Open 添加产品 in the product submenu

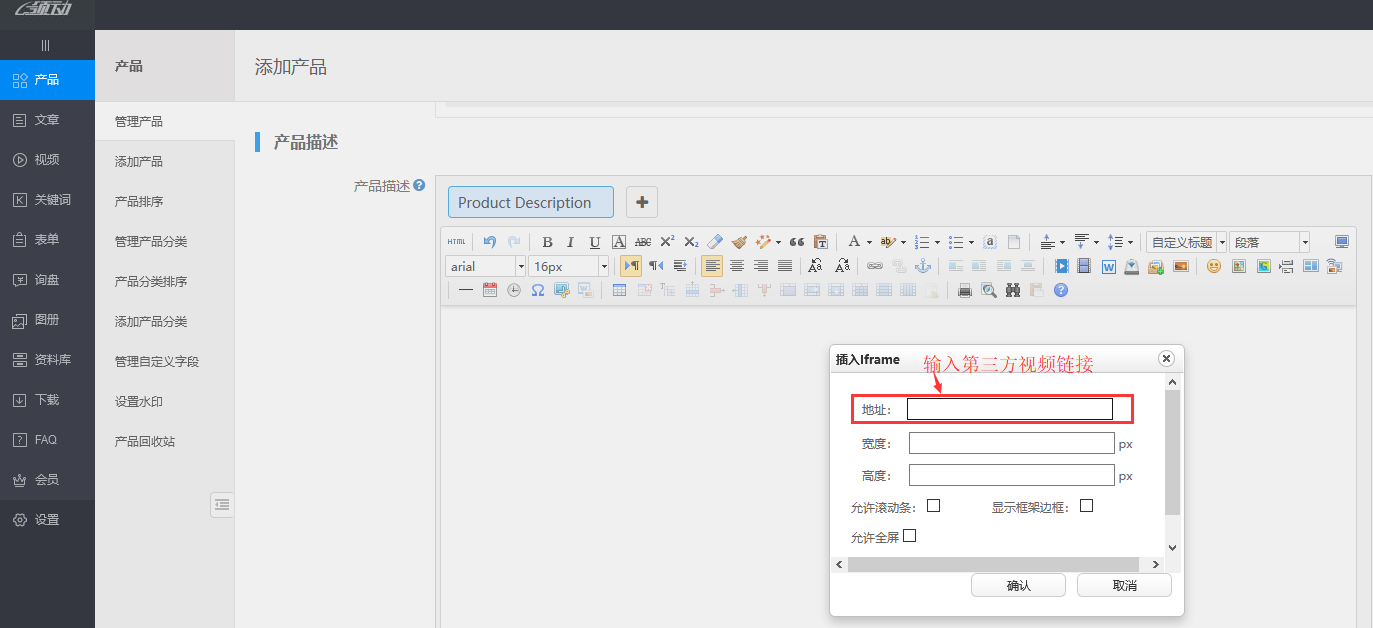point(138,161)
